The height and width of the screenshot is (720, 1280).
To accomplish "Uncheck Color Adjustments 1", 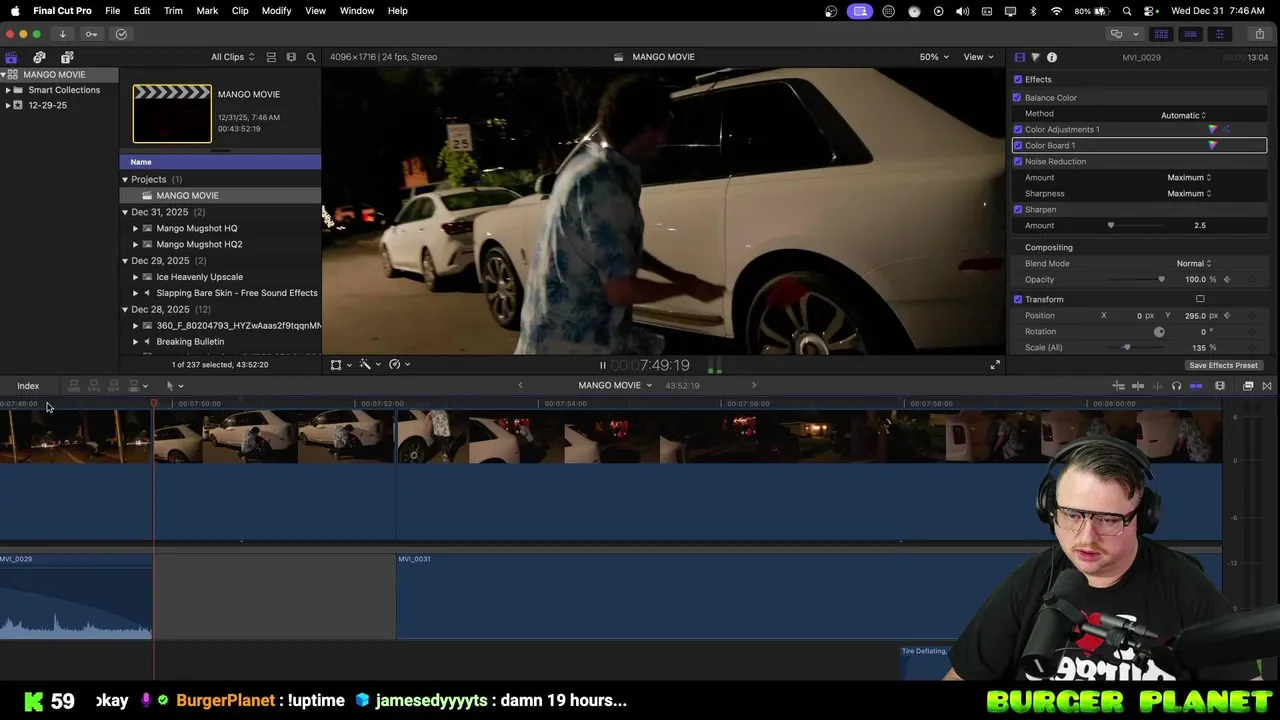I will click(x=1018, y=129).
